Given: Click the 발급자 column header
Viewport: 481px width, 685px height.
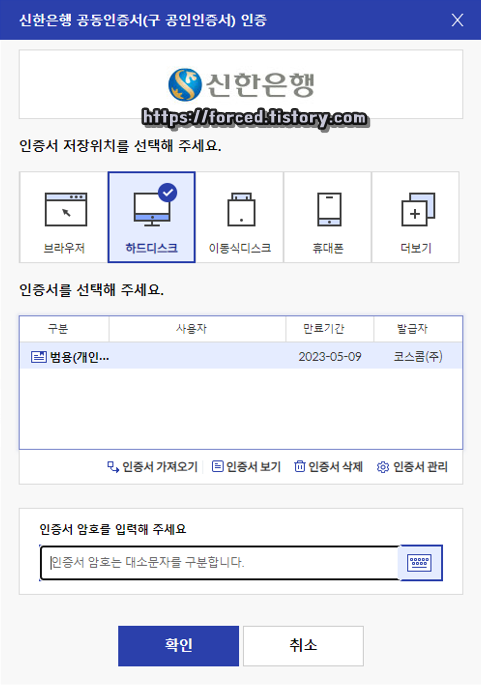Looking at the screenshot, I should pos(418,329).
